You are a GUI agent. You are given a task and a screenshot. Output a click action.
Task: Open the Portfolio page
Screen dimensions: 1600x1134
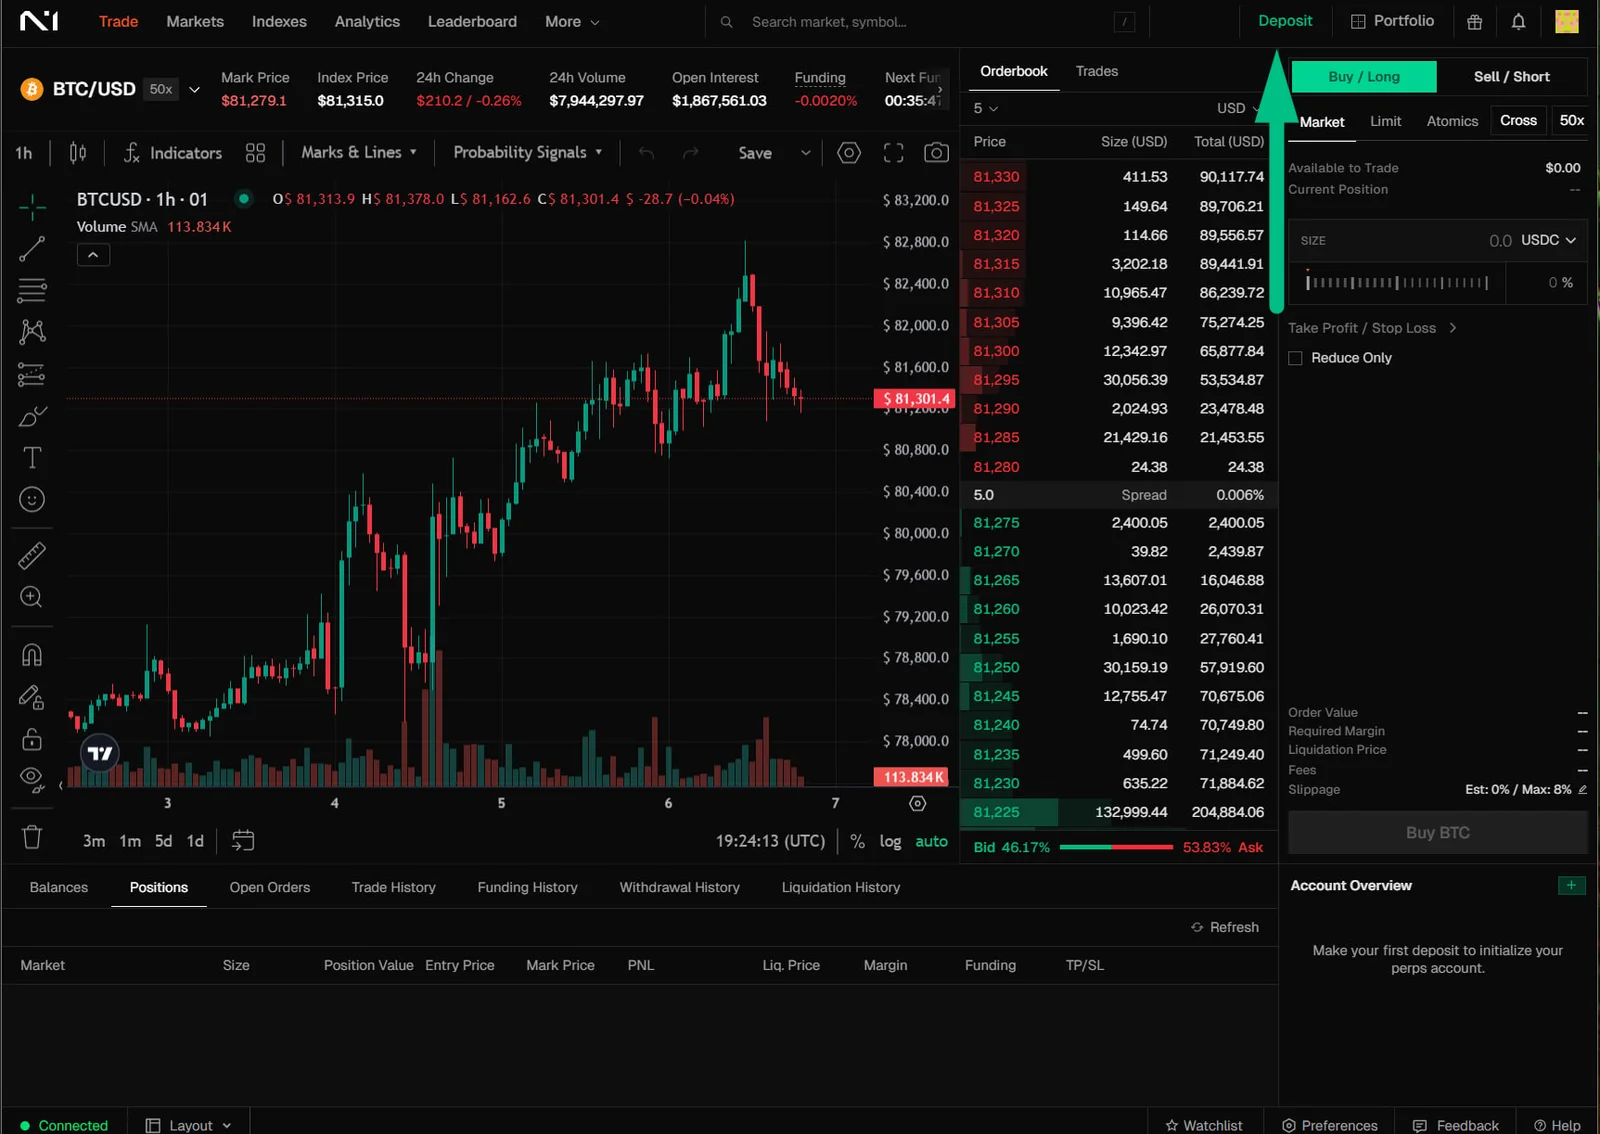click(x=1392, y=21)
